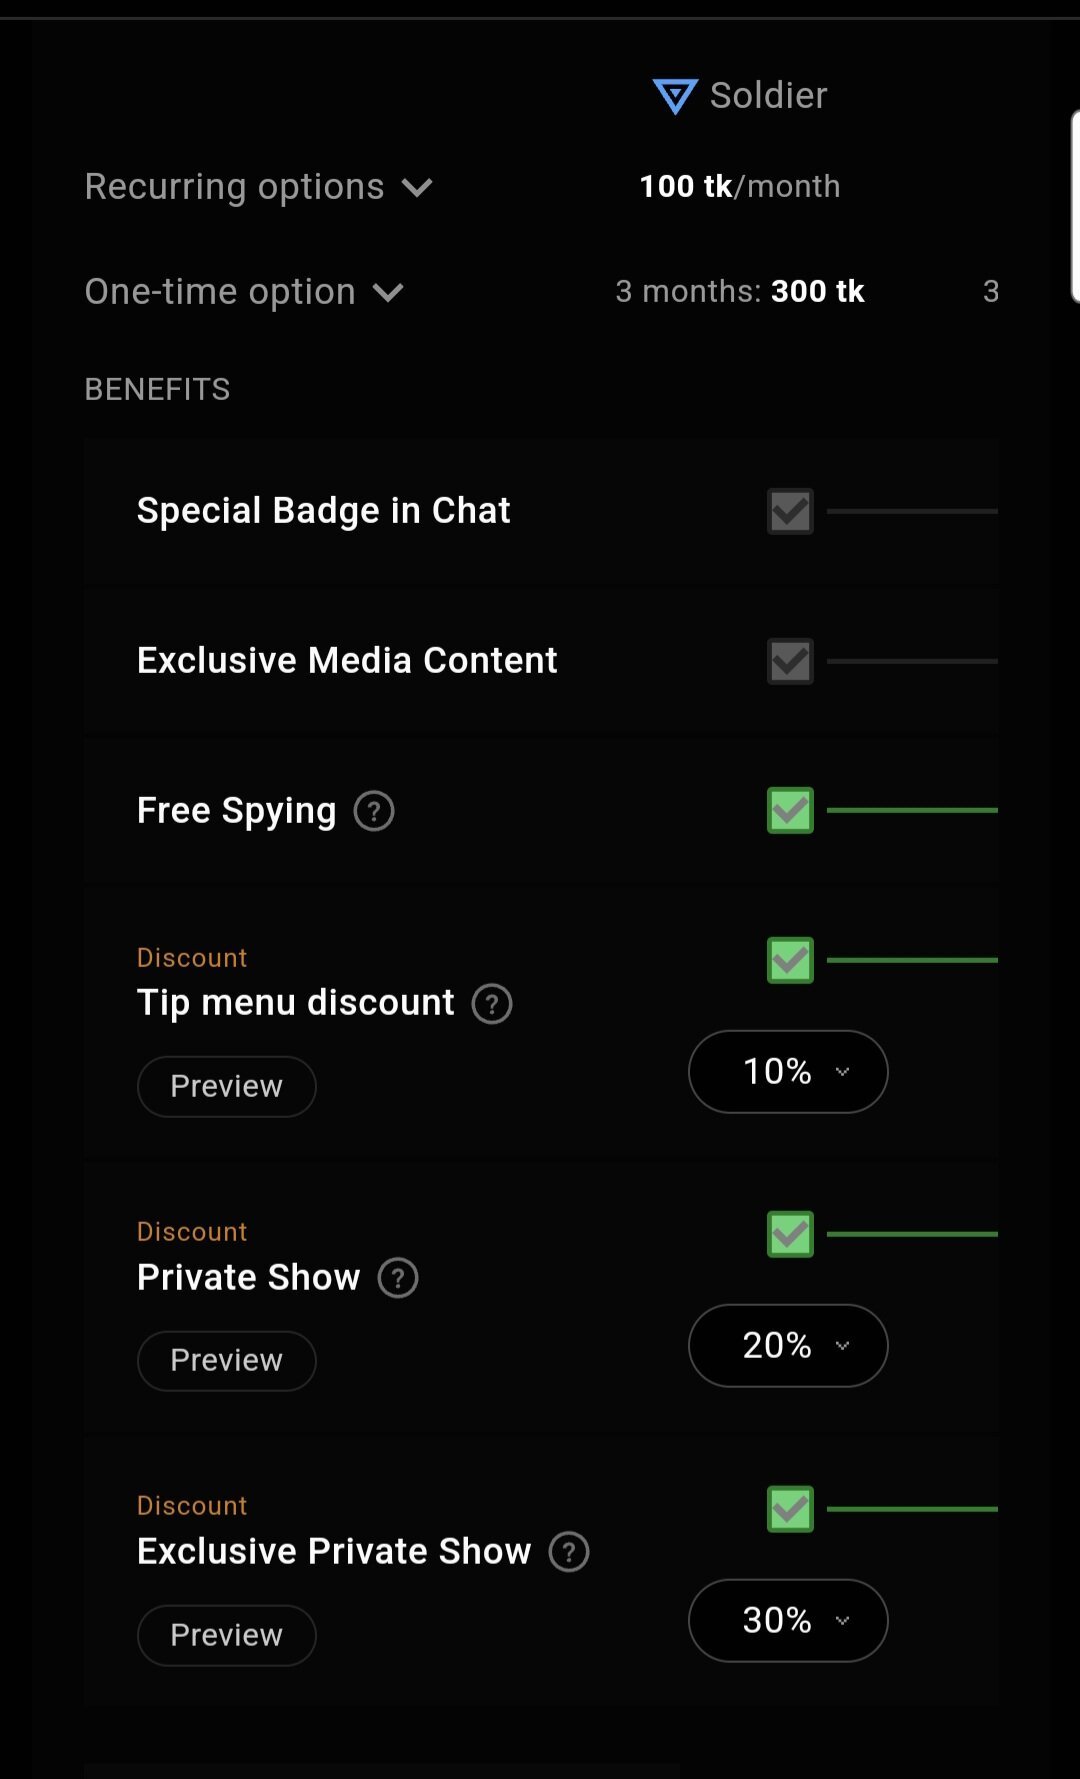The width and height of the screenshot is (1080, 1779).
Task: Open Exclusive Private Show help icon
Action: [x=569, y=1552]
